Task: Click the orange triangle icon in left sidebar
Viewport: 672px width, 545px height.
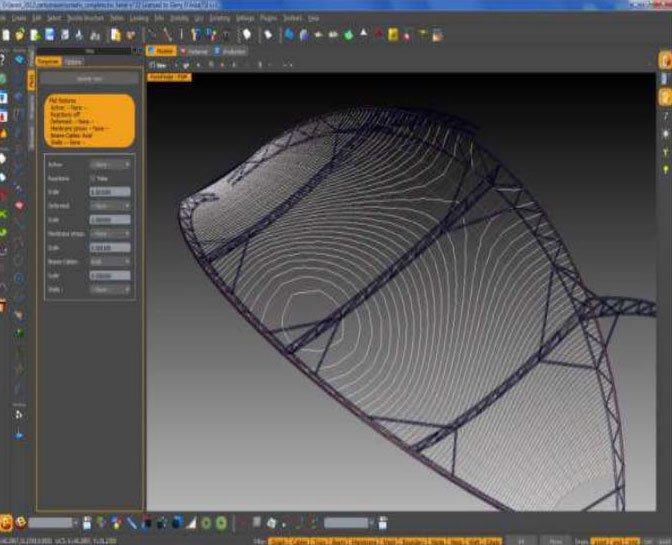Action: [x=5, y=131]
